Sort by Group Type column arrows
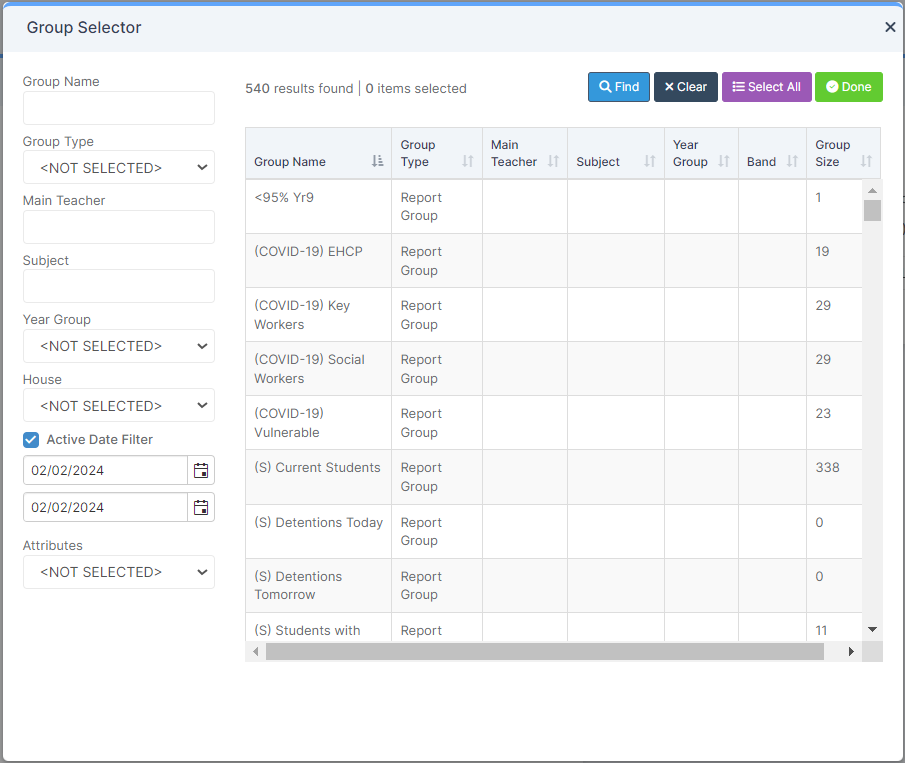The height and width of the screenshot is (763, 905). [x=468, y=161]
